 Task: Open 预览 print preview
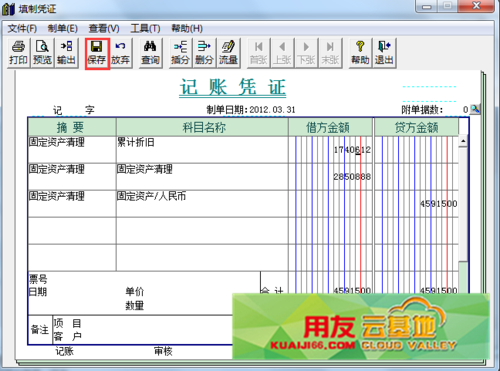pyautogui.click(x=42, y=53)
